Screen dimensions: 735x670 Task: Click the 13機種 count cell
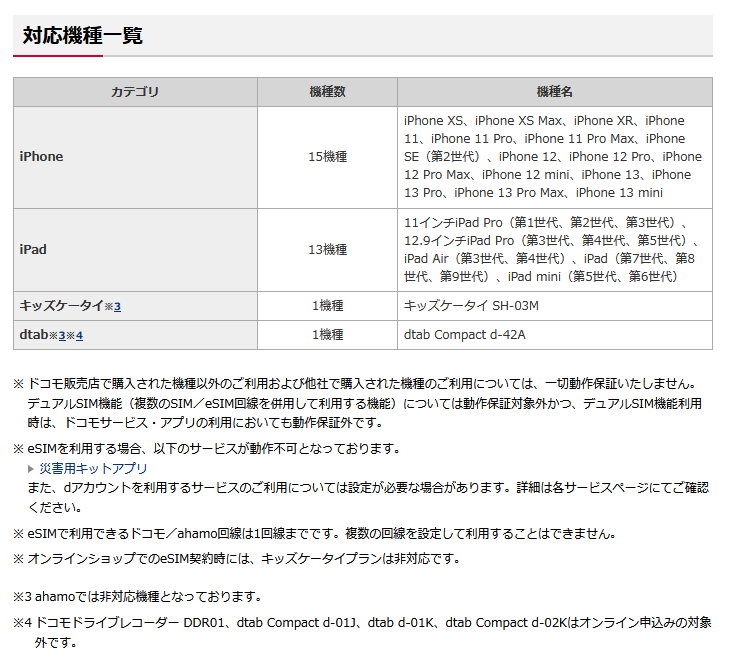[x=327, y=250]
